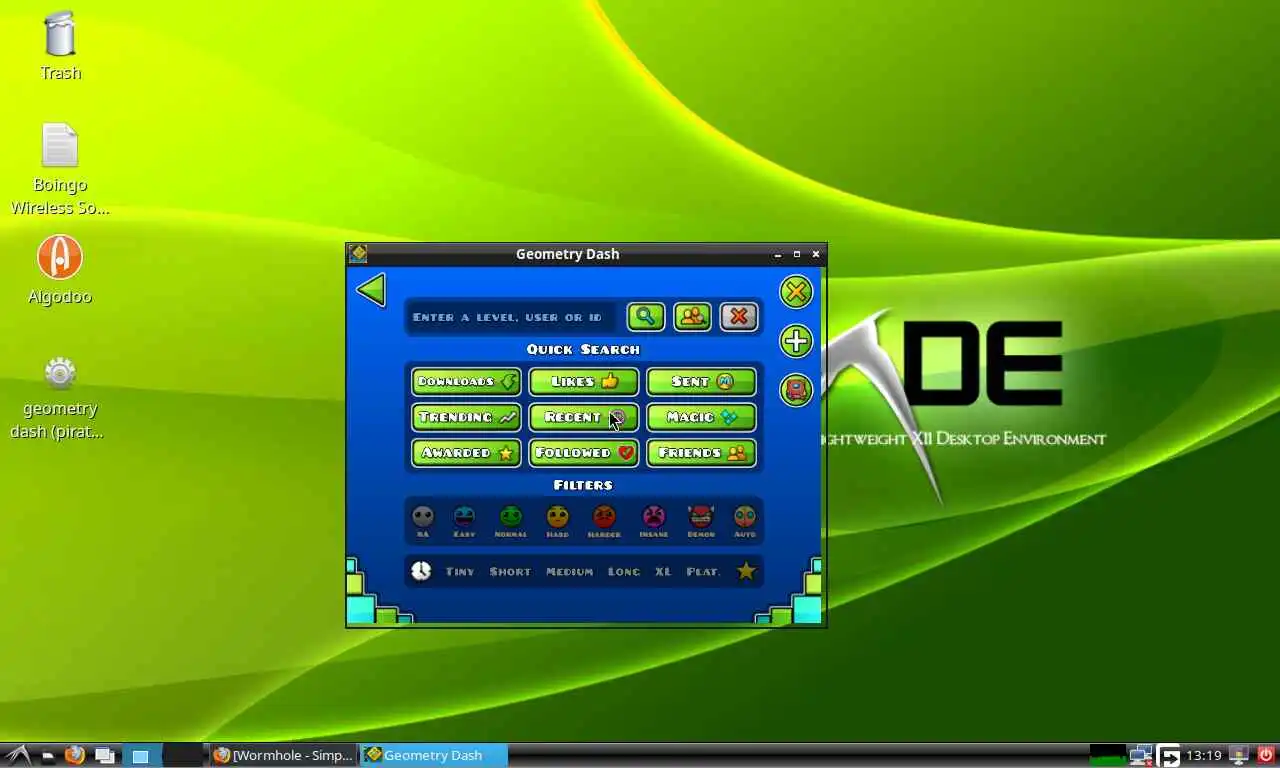Open Followed quick search
The image size is (1280, 768).
coord(584,452)
